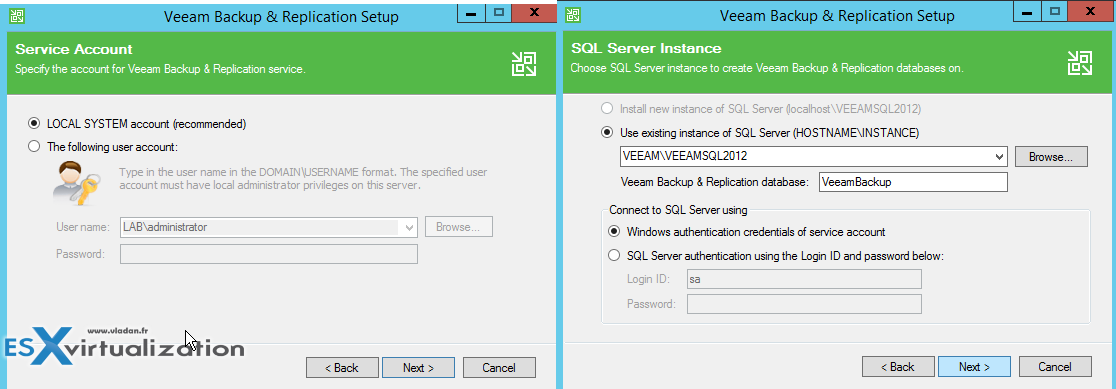This screenshot has width=1116, height=389.
Task: Click Browse next to SQL instance field
Action: point(1051,156)
